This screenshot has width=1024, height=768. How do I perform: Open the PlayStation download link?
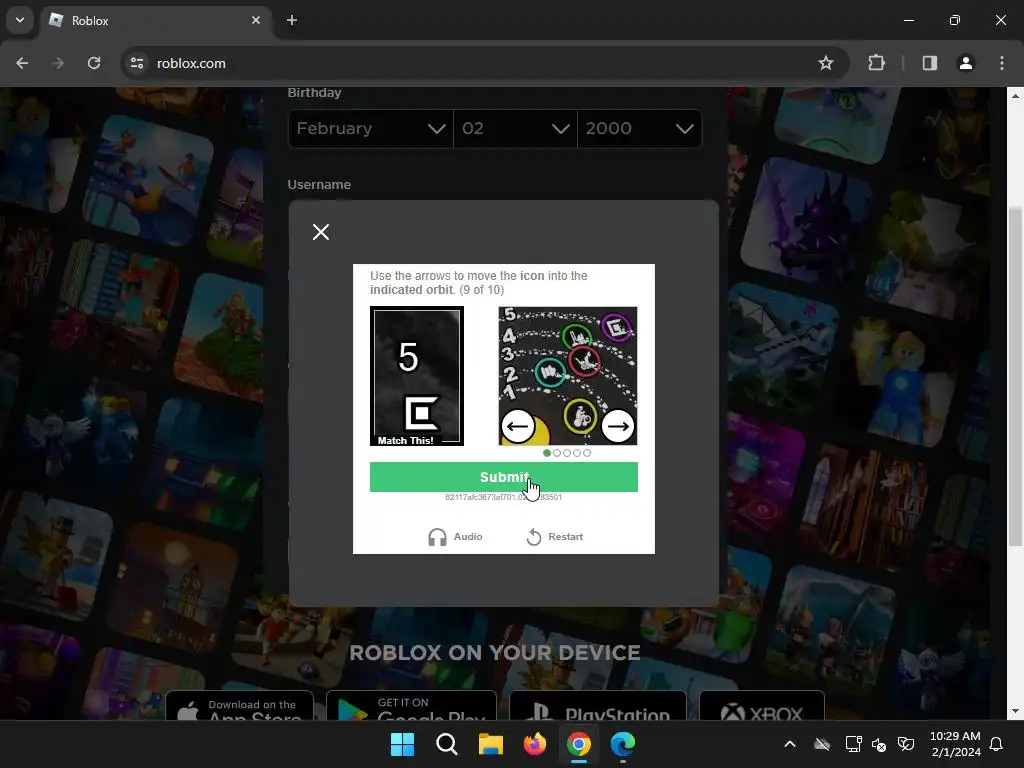tap(598, 707)
